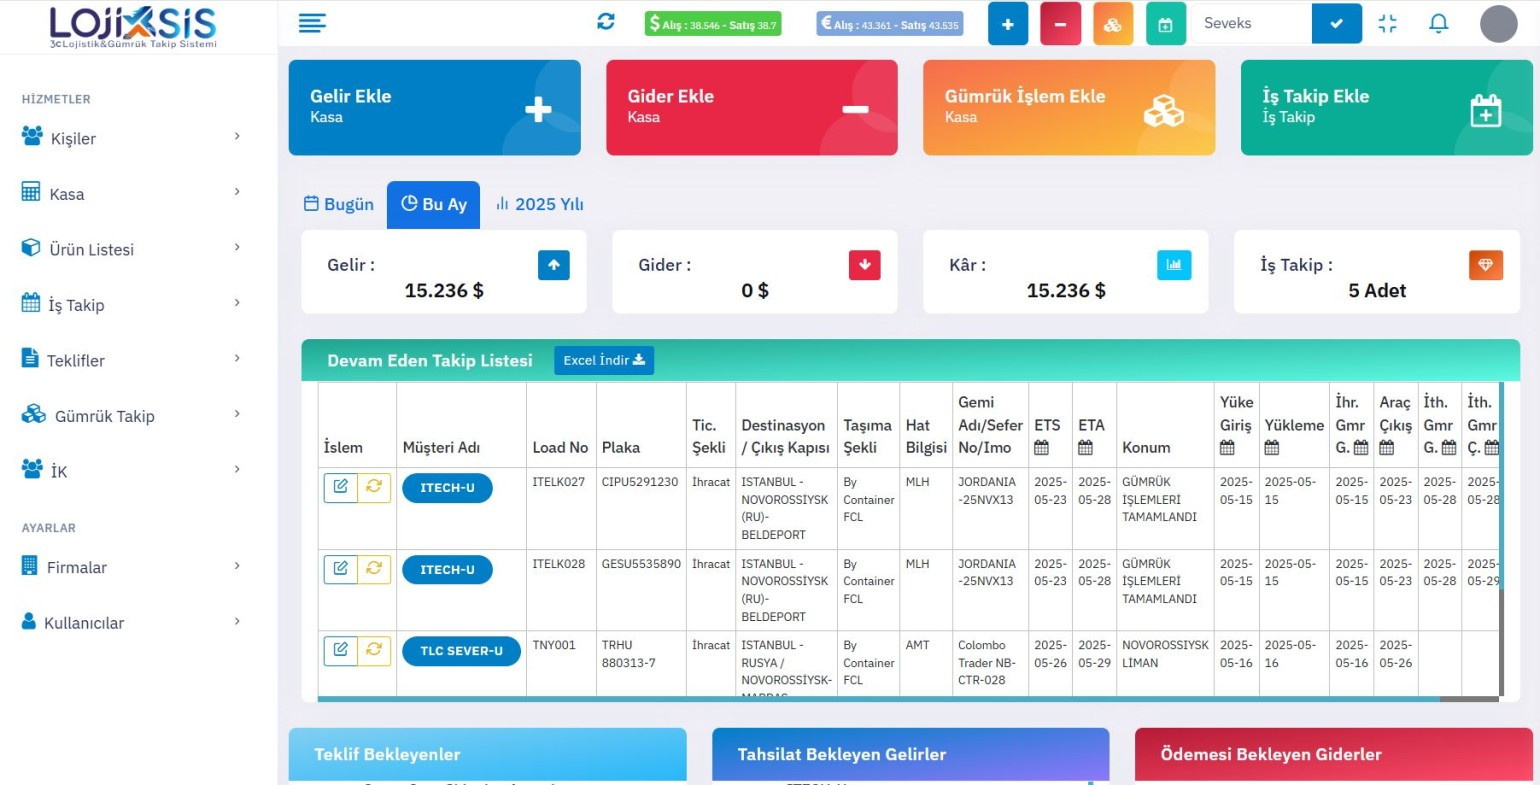The image size is (1540, 785).
Task: Click the hamburger menu icon in header
Action: [x=312, y=23]
